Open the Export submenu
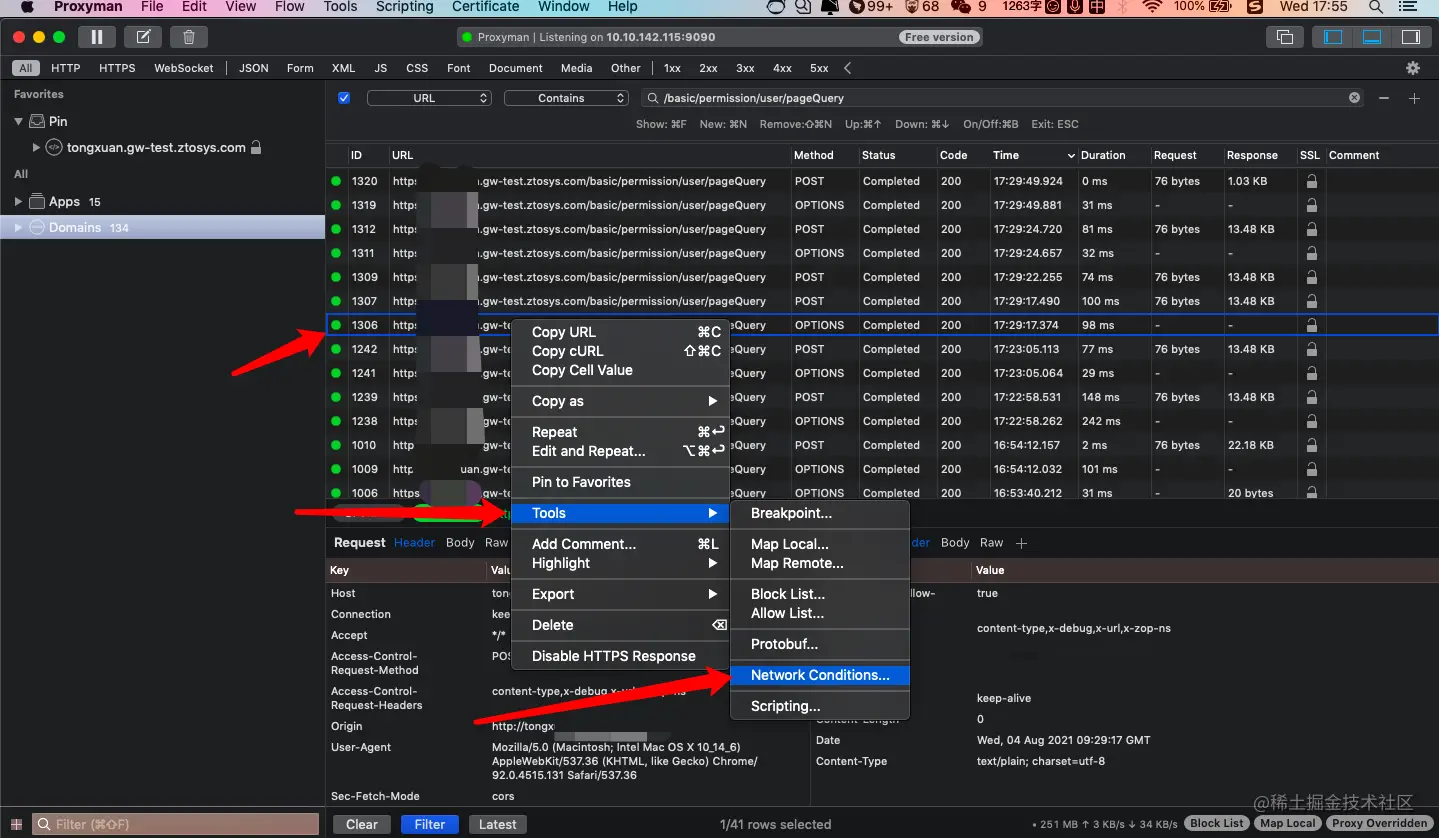This screenshot has width=1439, height=838. [620, 594]
